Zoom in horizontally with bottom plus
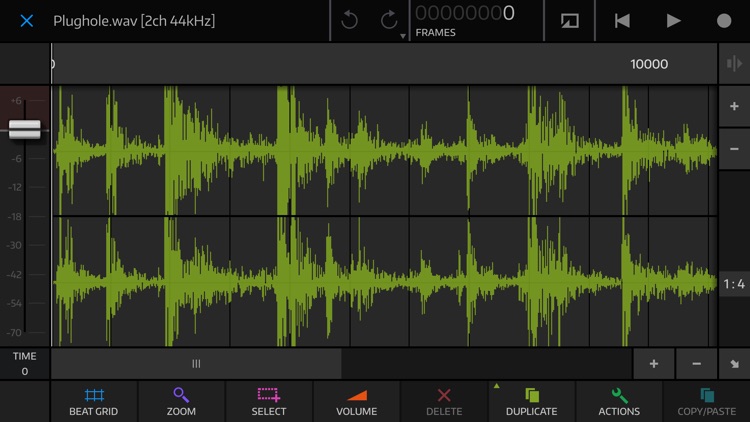750x422 pixels. click(653, 364)
